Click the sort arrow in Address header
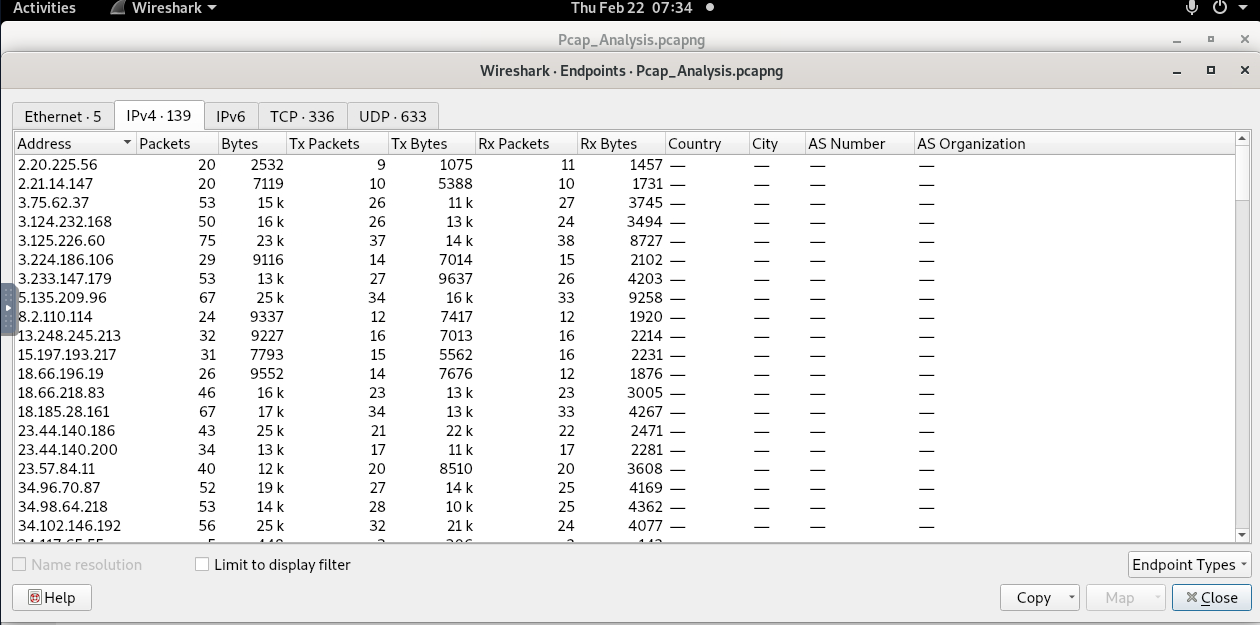 point(127,144)
